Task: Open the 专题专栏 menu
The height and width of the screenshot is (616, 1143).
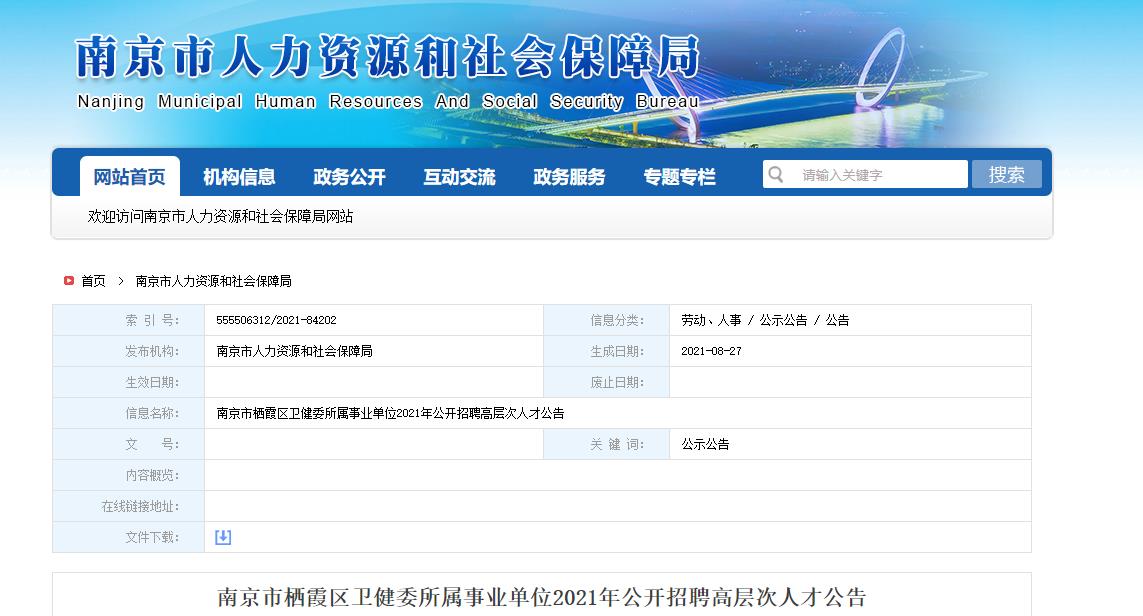Action: (x=679, y=176)
